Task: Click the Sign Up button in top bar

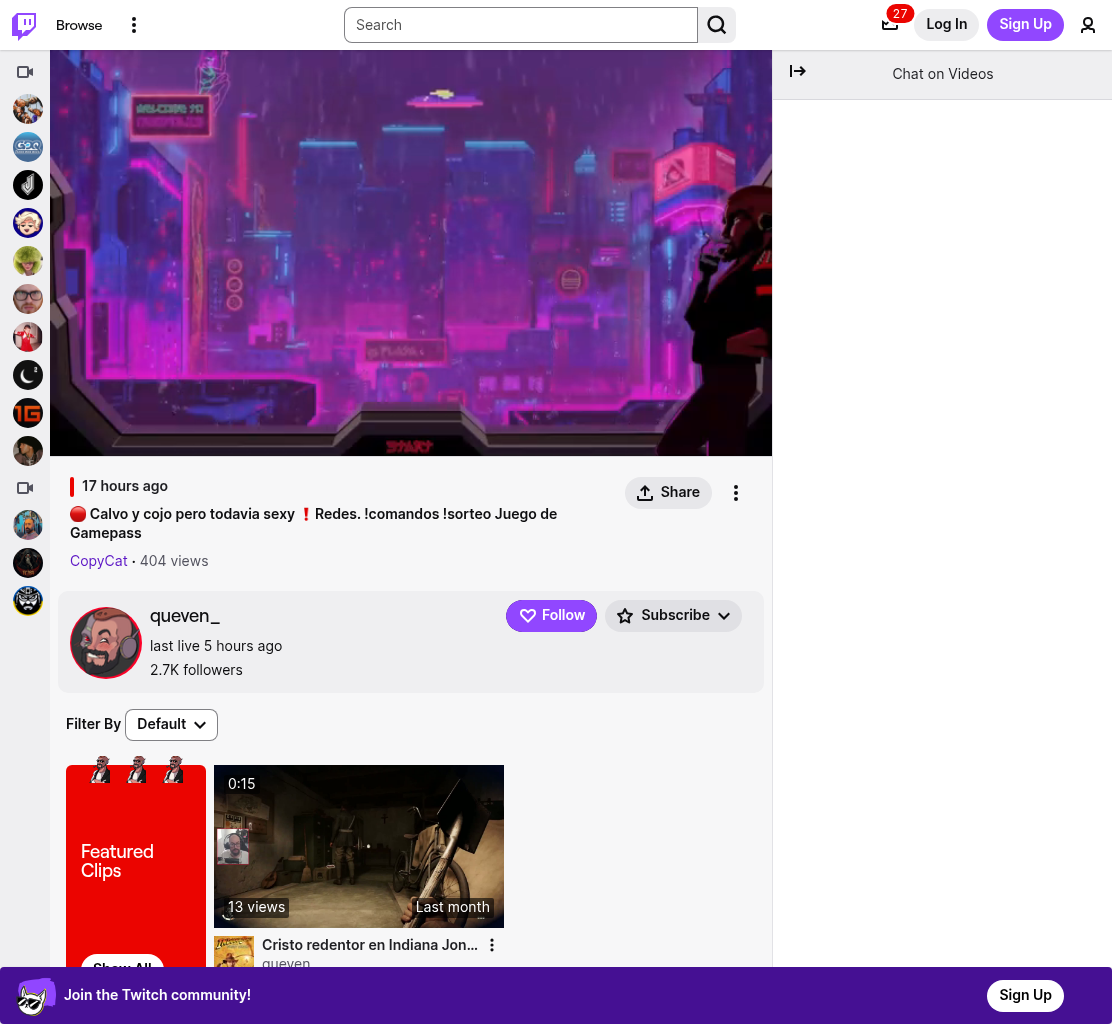Action: 1025,24
